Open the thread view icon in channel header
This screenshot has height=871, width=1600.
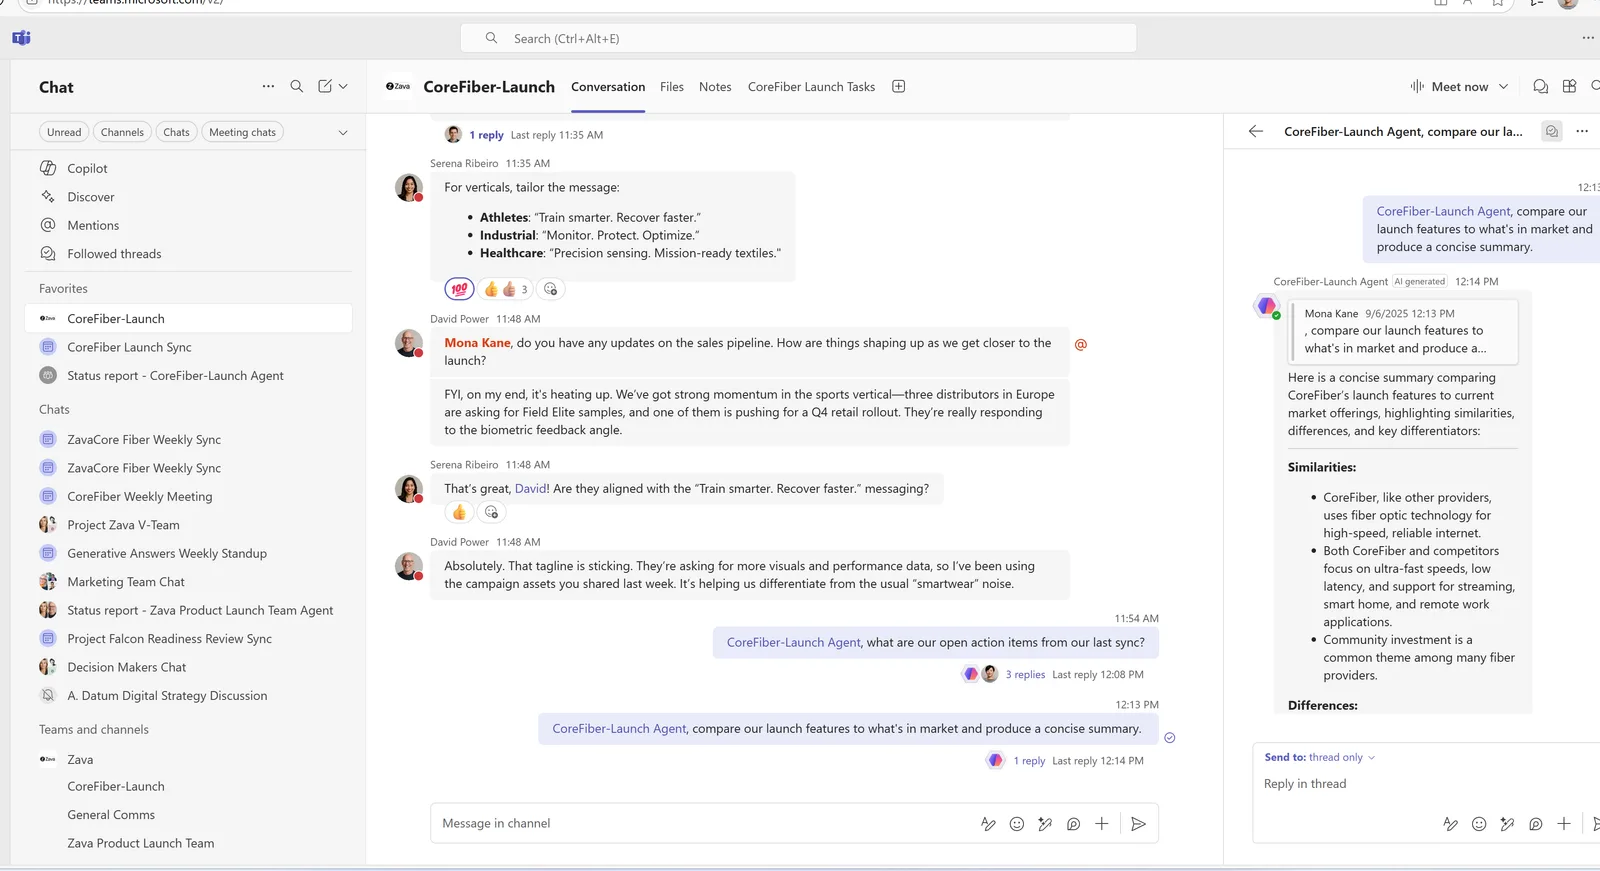(1540, 87)
